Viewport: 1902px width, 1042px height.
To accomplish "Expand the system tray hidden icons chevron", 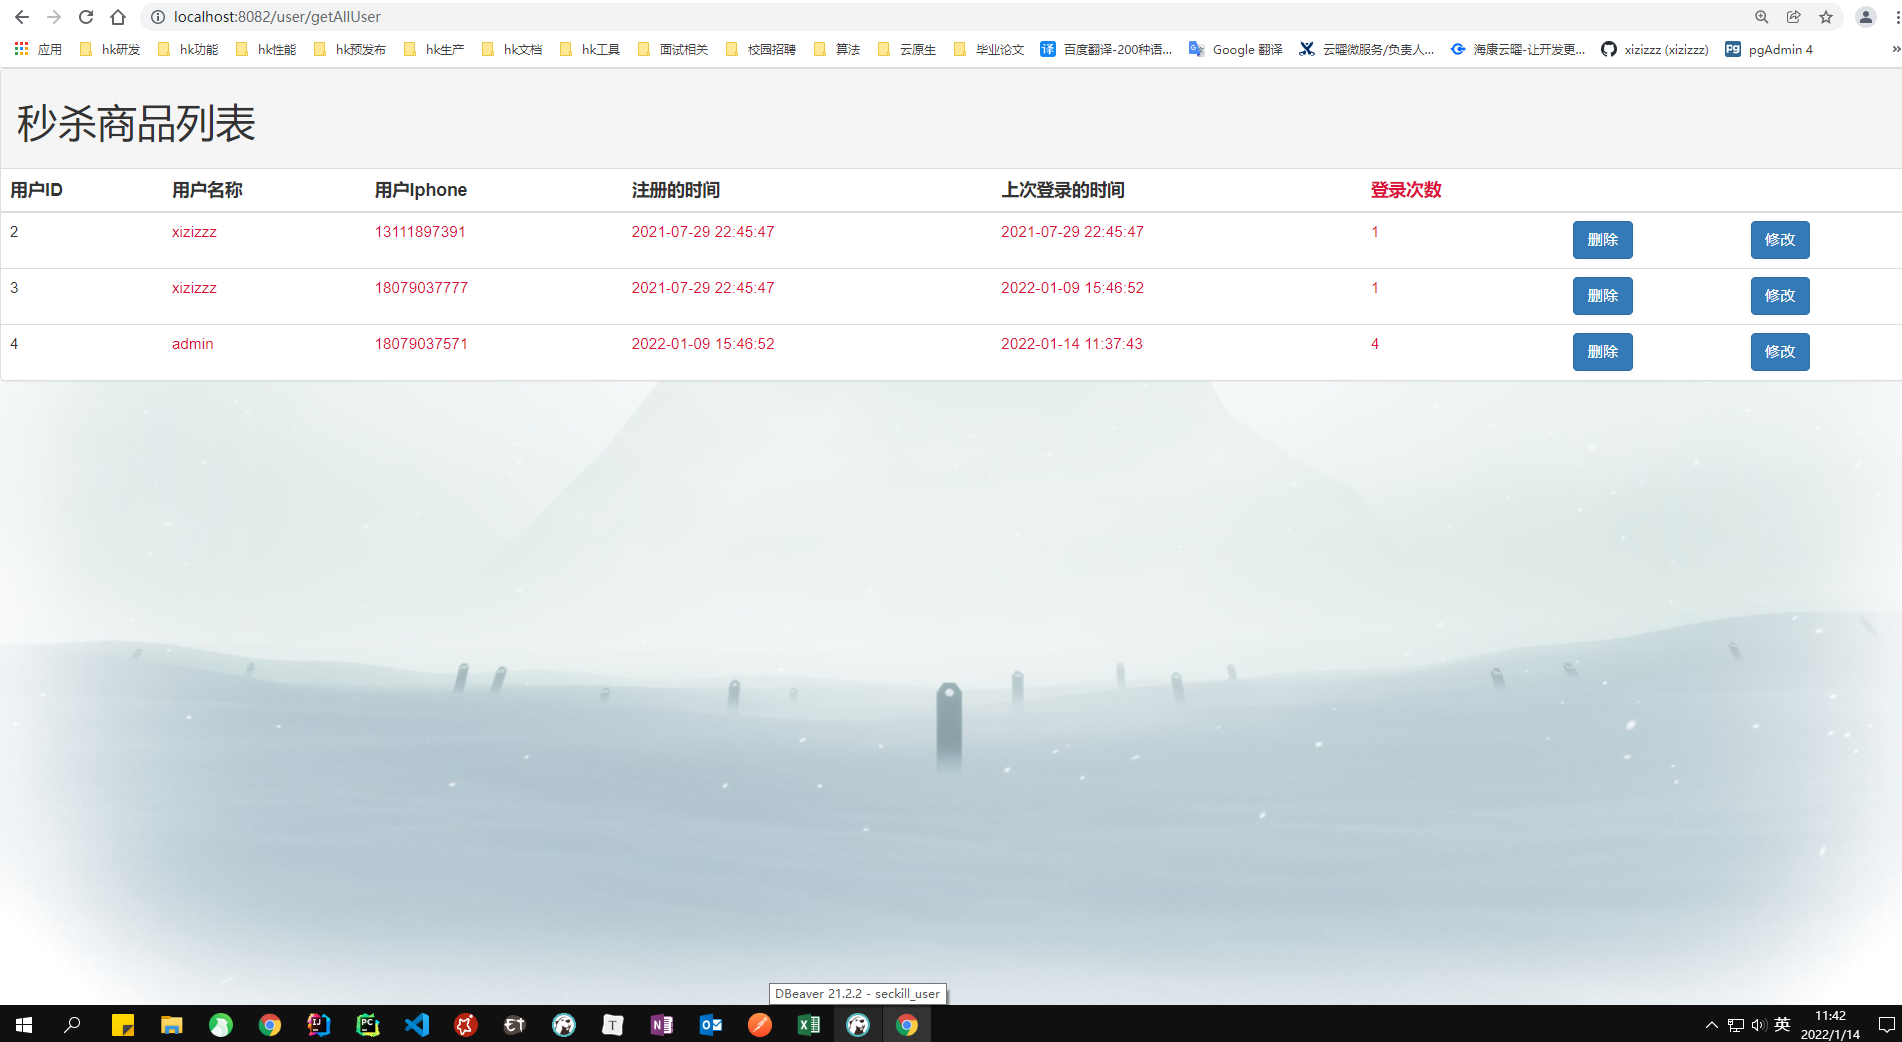I will tap(1711, 1025).
